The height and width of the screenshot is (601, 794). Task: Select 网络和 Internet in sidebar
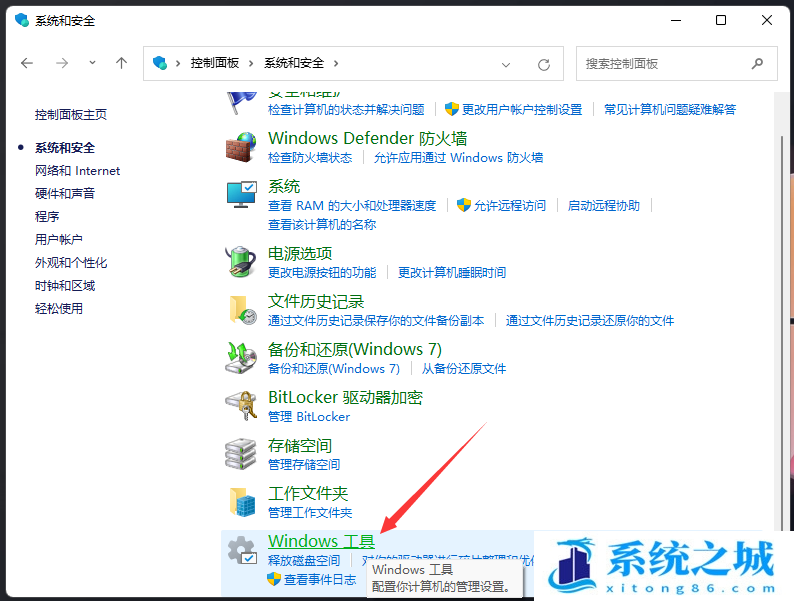click(77, 171)
